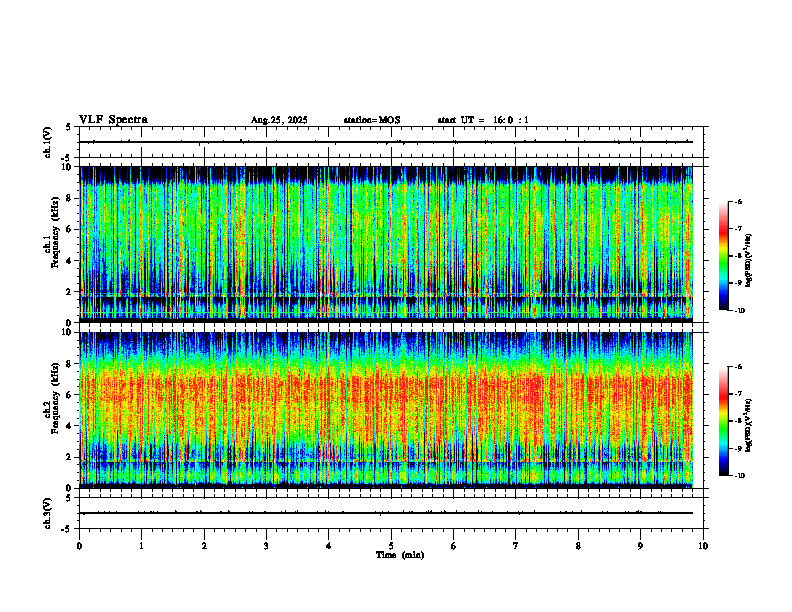This screenshot has height=612, width=792.
Task: Click the 'ch.1(V)' axis label at top
Action: (x=48, y=142)
